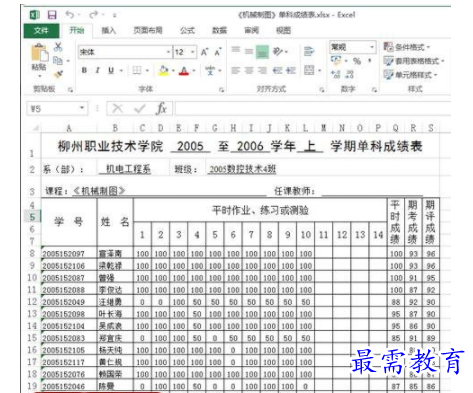Apply the red font color A
The width and height of the screenshot is (473, 393).
tap(184, 70)
